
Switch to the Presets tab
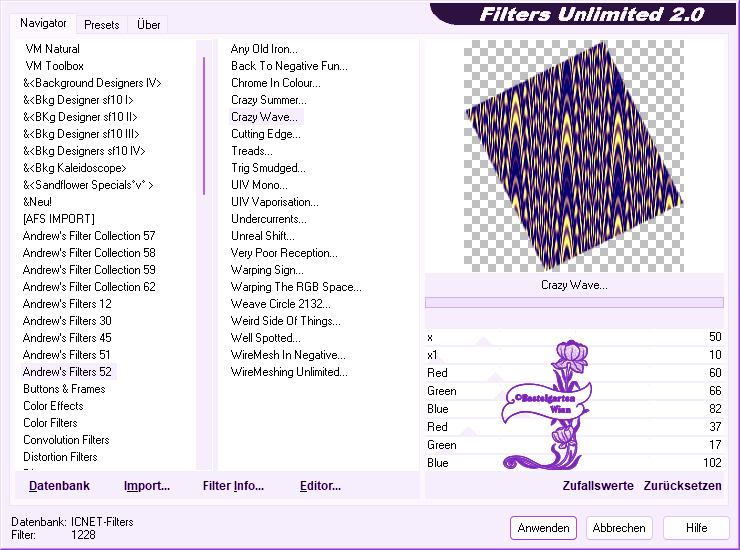[103, 25]
